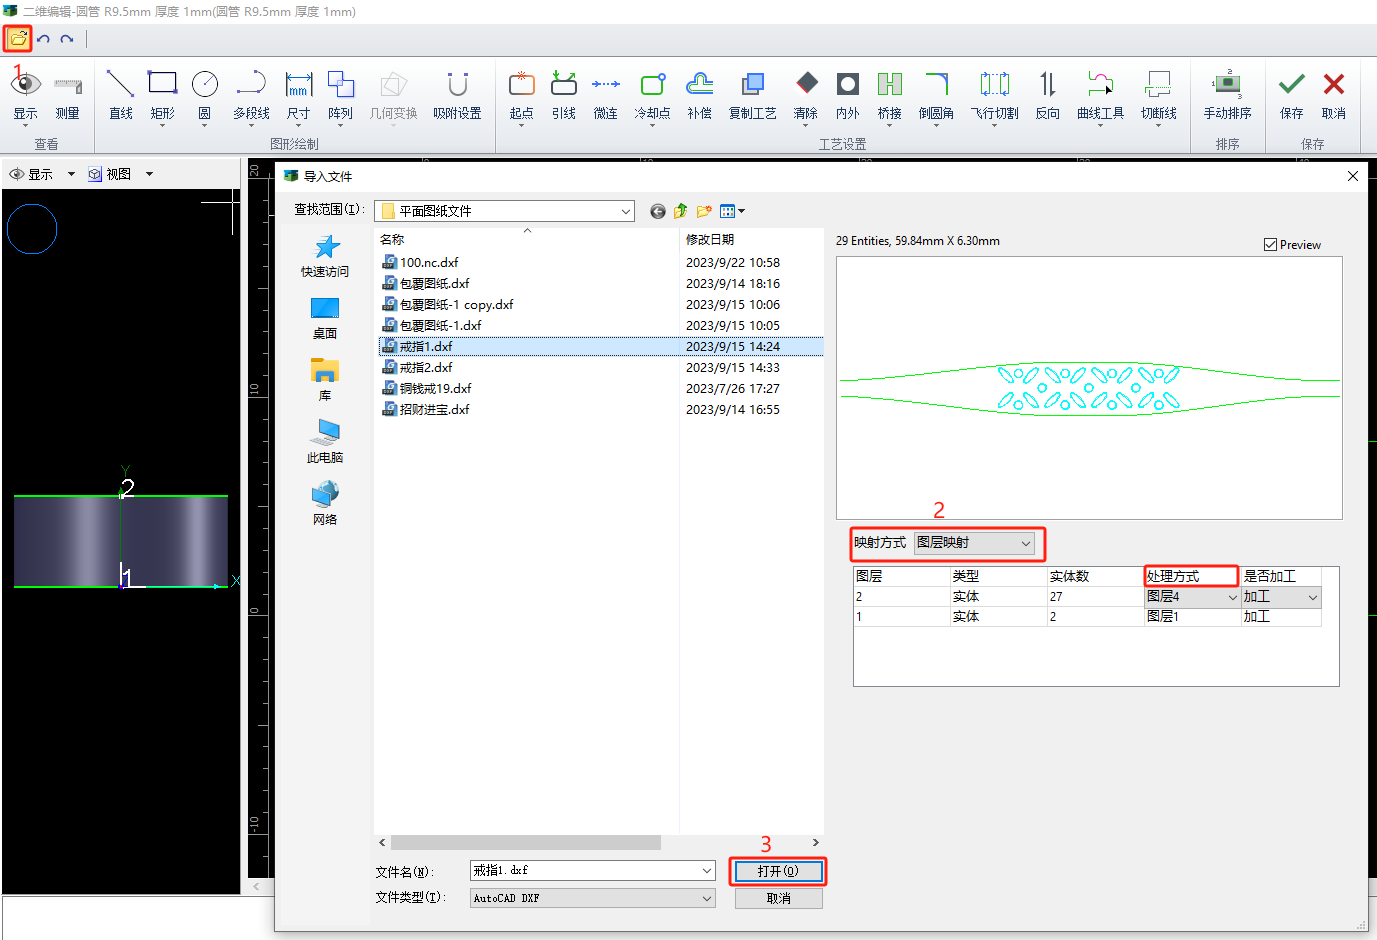Image resolution: width=1377 pixels, height=940 pixels.
Task: Go to 此电脑 This PC location
Action: pyautogui.click(x=325, y=442)
